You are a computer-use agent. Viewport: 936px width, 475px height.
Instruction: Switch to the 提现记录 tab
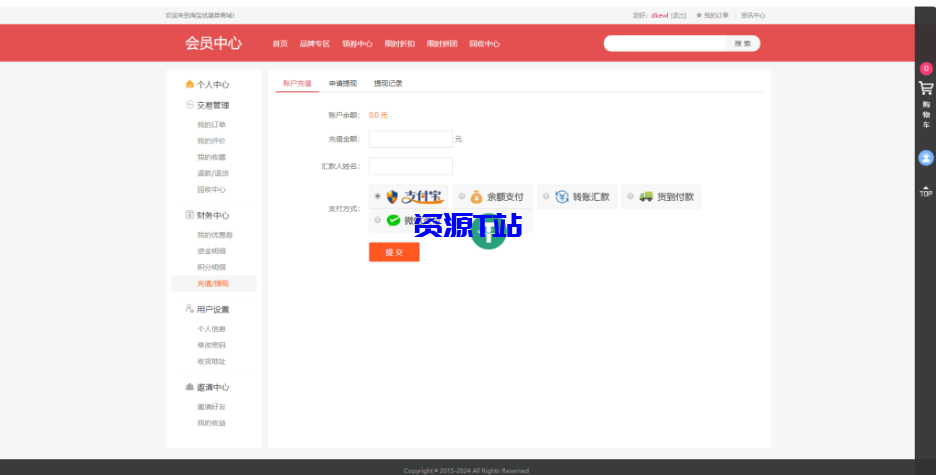pyautogui.click(x=388, y=84)
